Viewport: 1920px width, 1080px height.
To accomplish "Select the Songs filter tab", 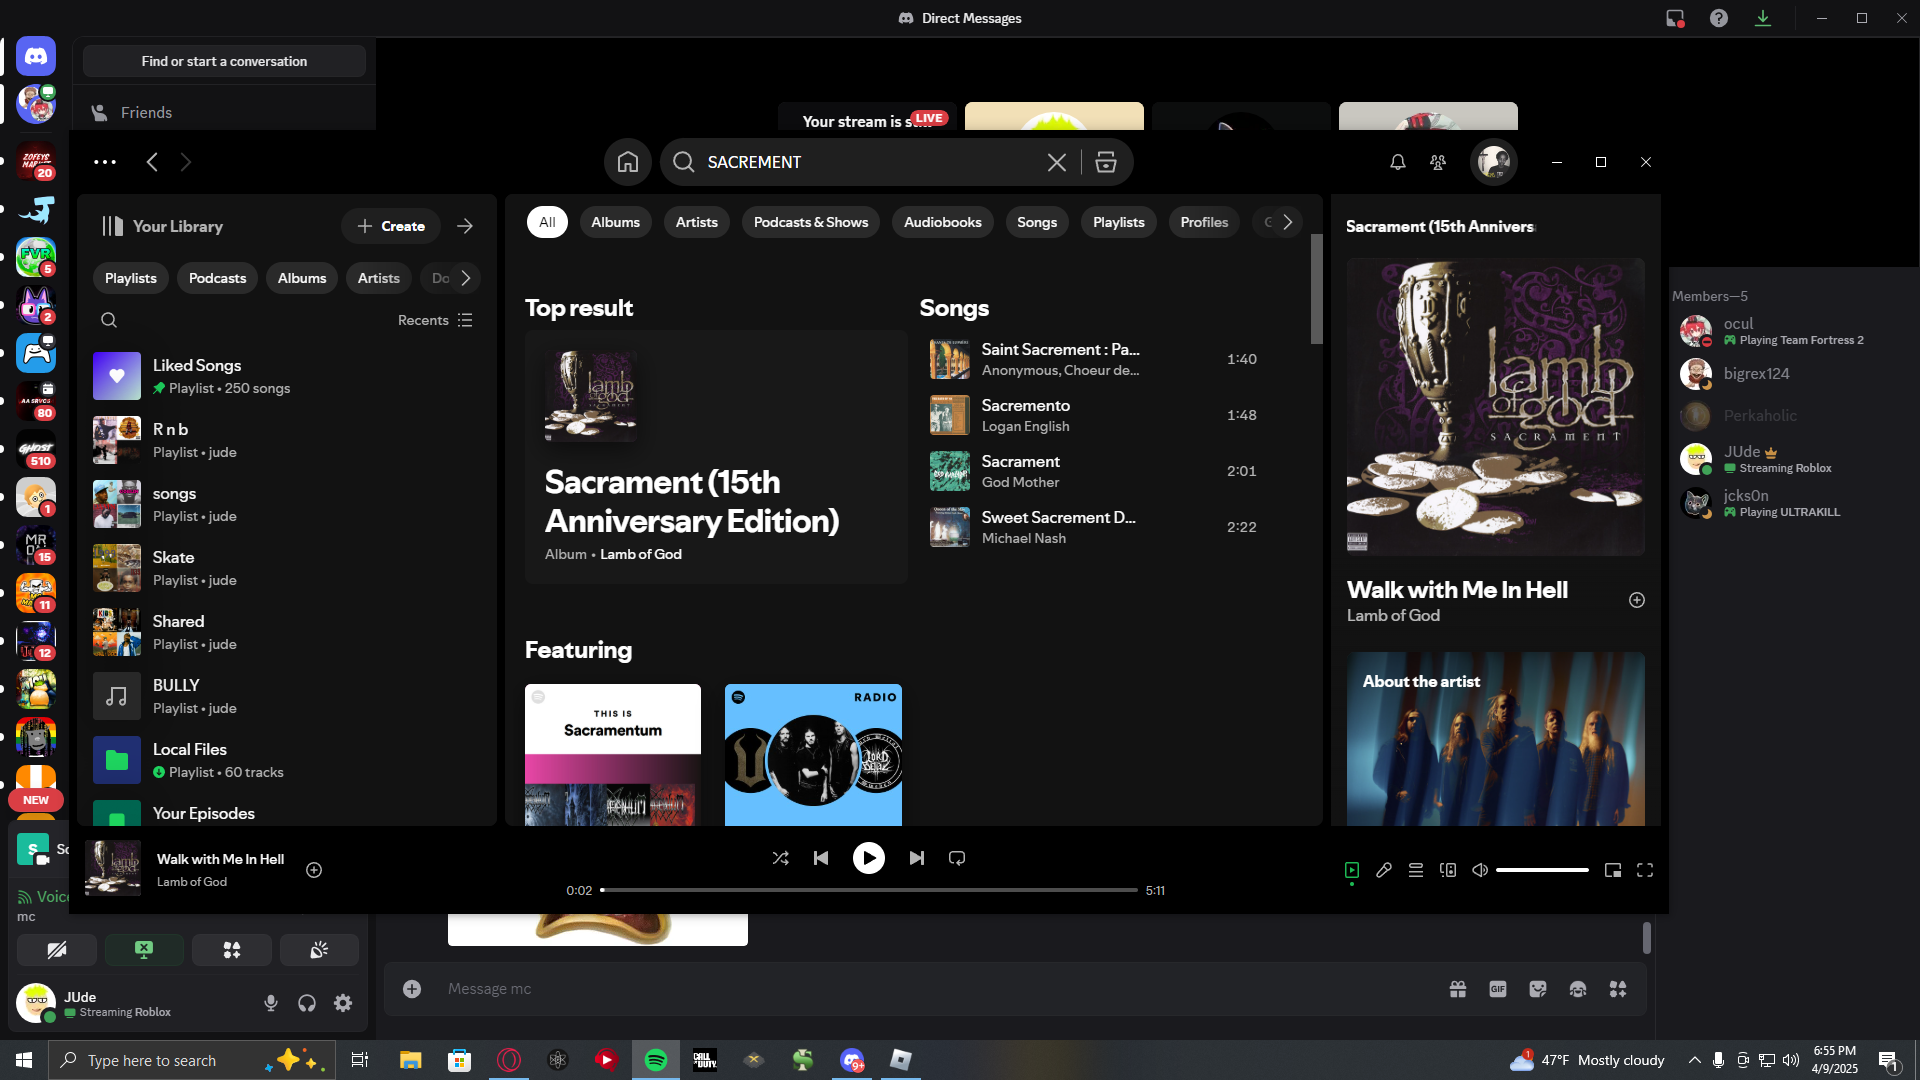I will click(x=1037, y=222).
